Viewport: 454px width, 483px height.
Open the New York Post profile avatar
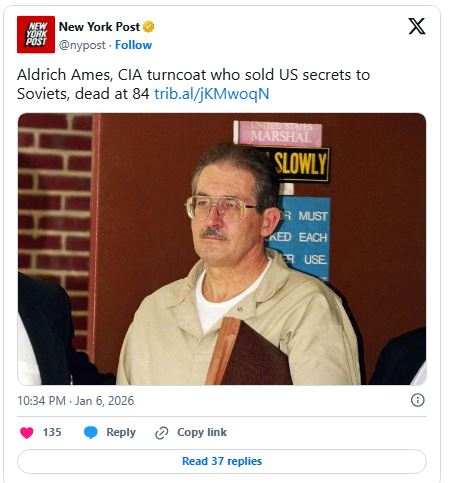[x=36, y=35]
